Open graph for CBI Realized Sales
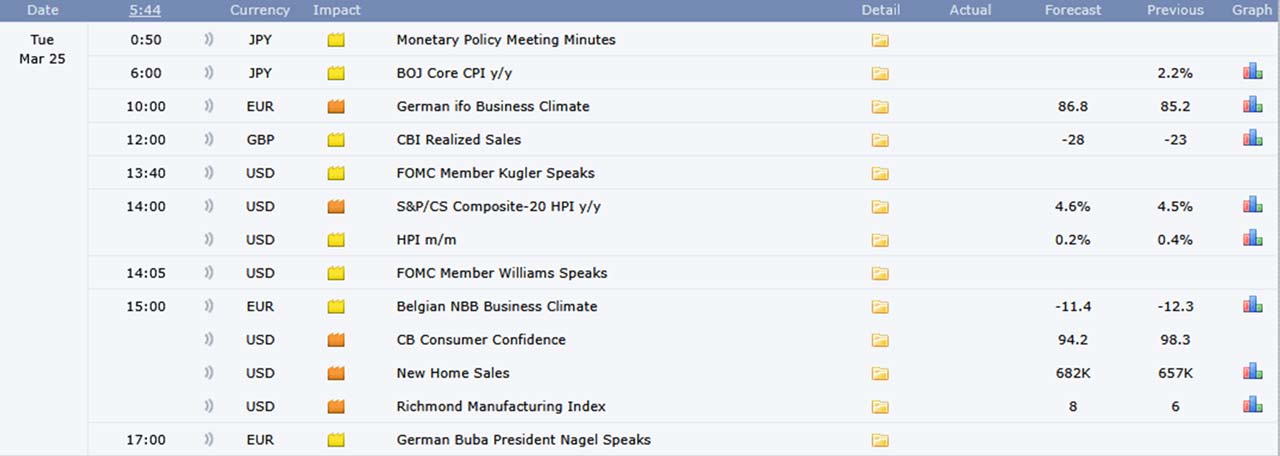The width and height of the screenshot is (1280, 456). click(1252, 139)
